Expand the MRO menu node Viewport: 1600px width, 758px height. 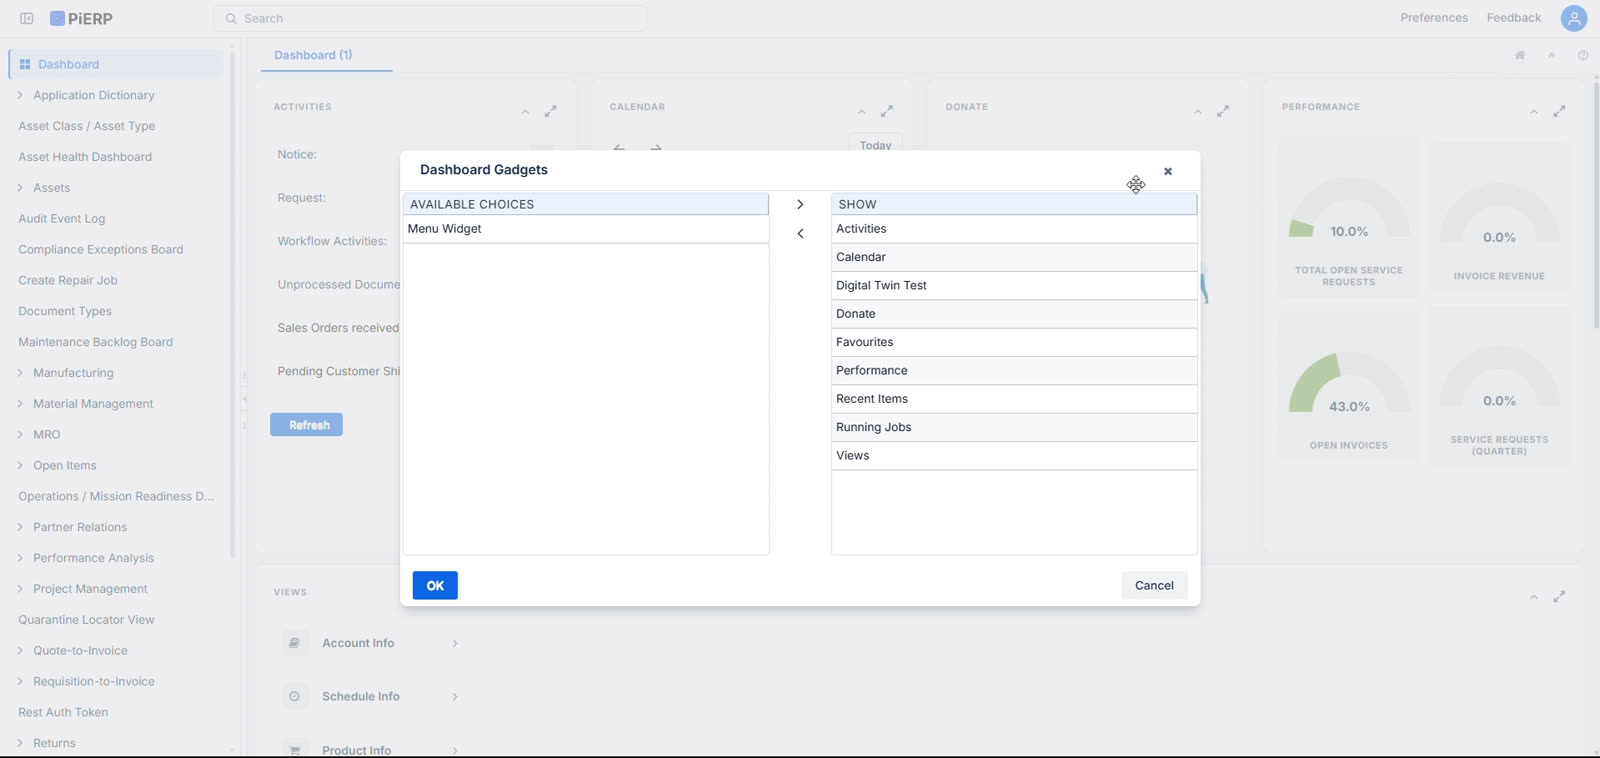point(20,434)
